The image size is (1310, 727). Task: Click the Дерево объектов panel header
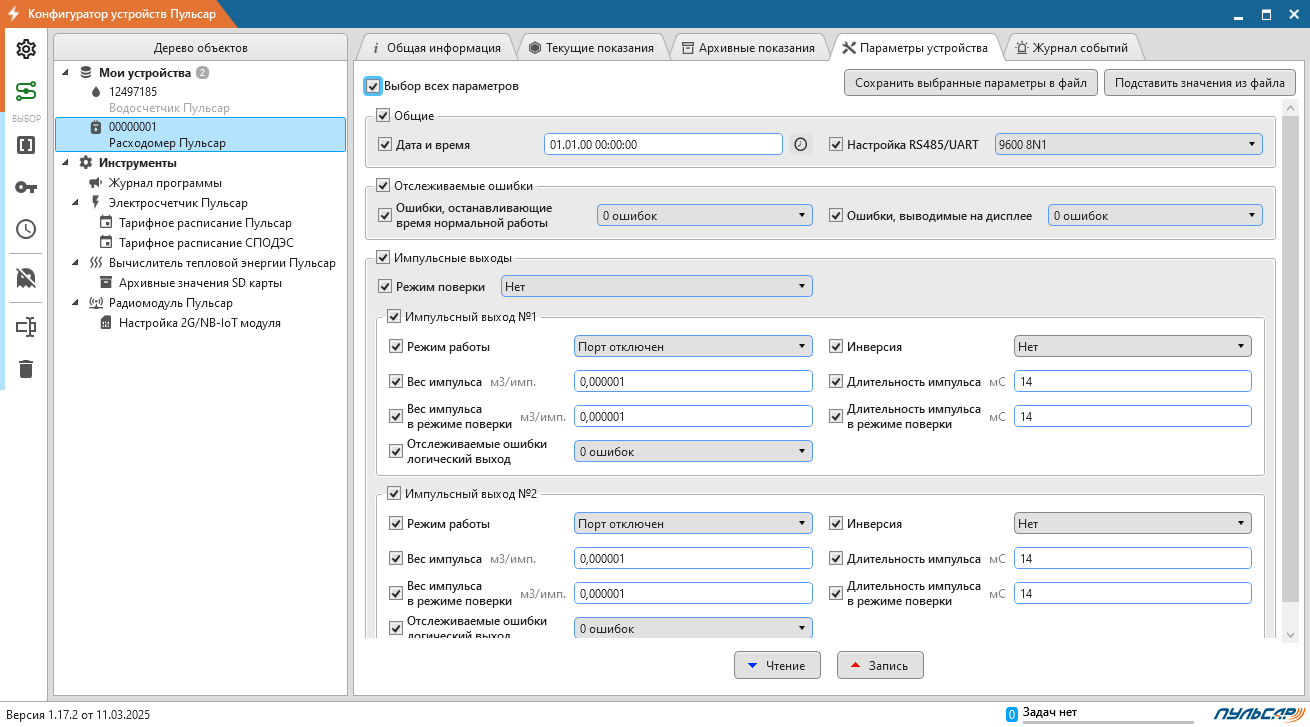pyautogui.click(x=201, y=48)
